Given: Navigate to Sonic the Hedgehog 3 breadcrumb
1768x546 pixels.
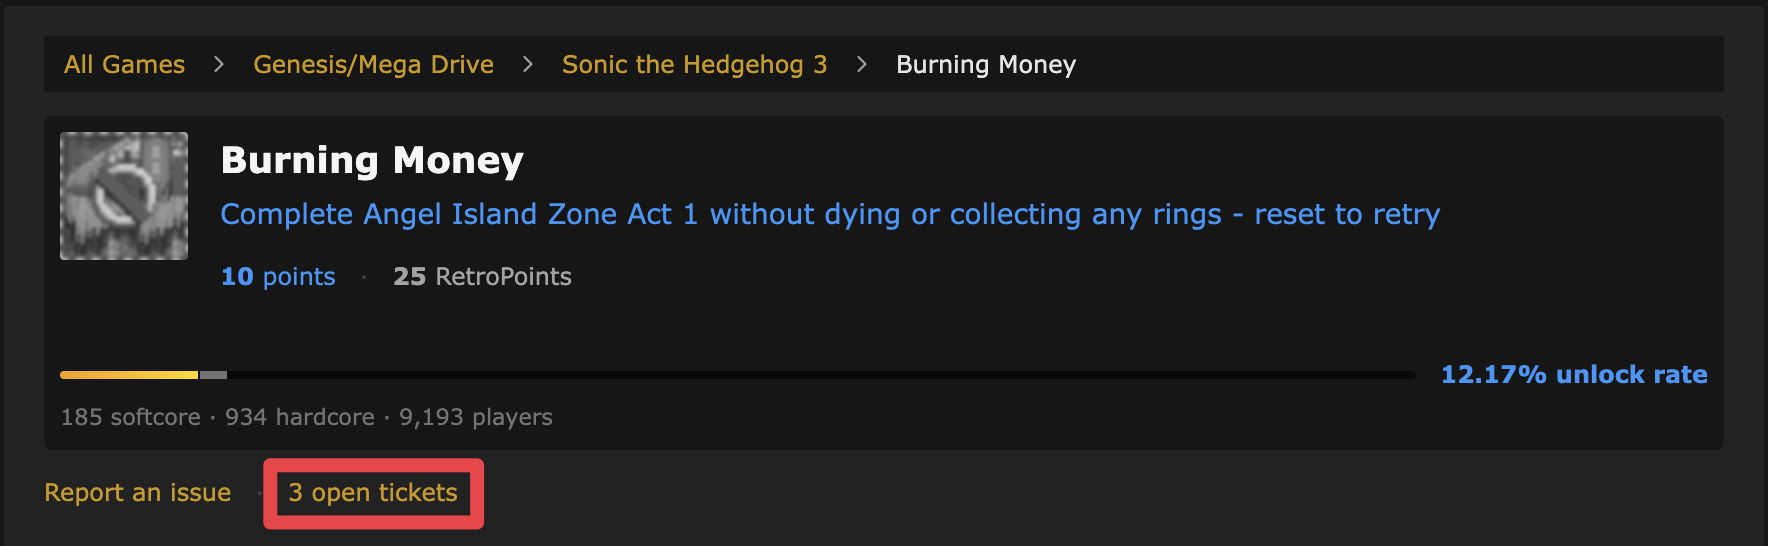Looking at the screenshot, I should (694, 65).
